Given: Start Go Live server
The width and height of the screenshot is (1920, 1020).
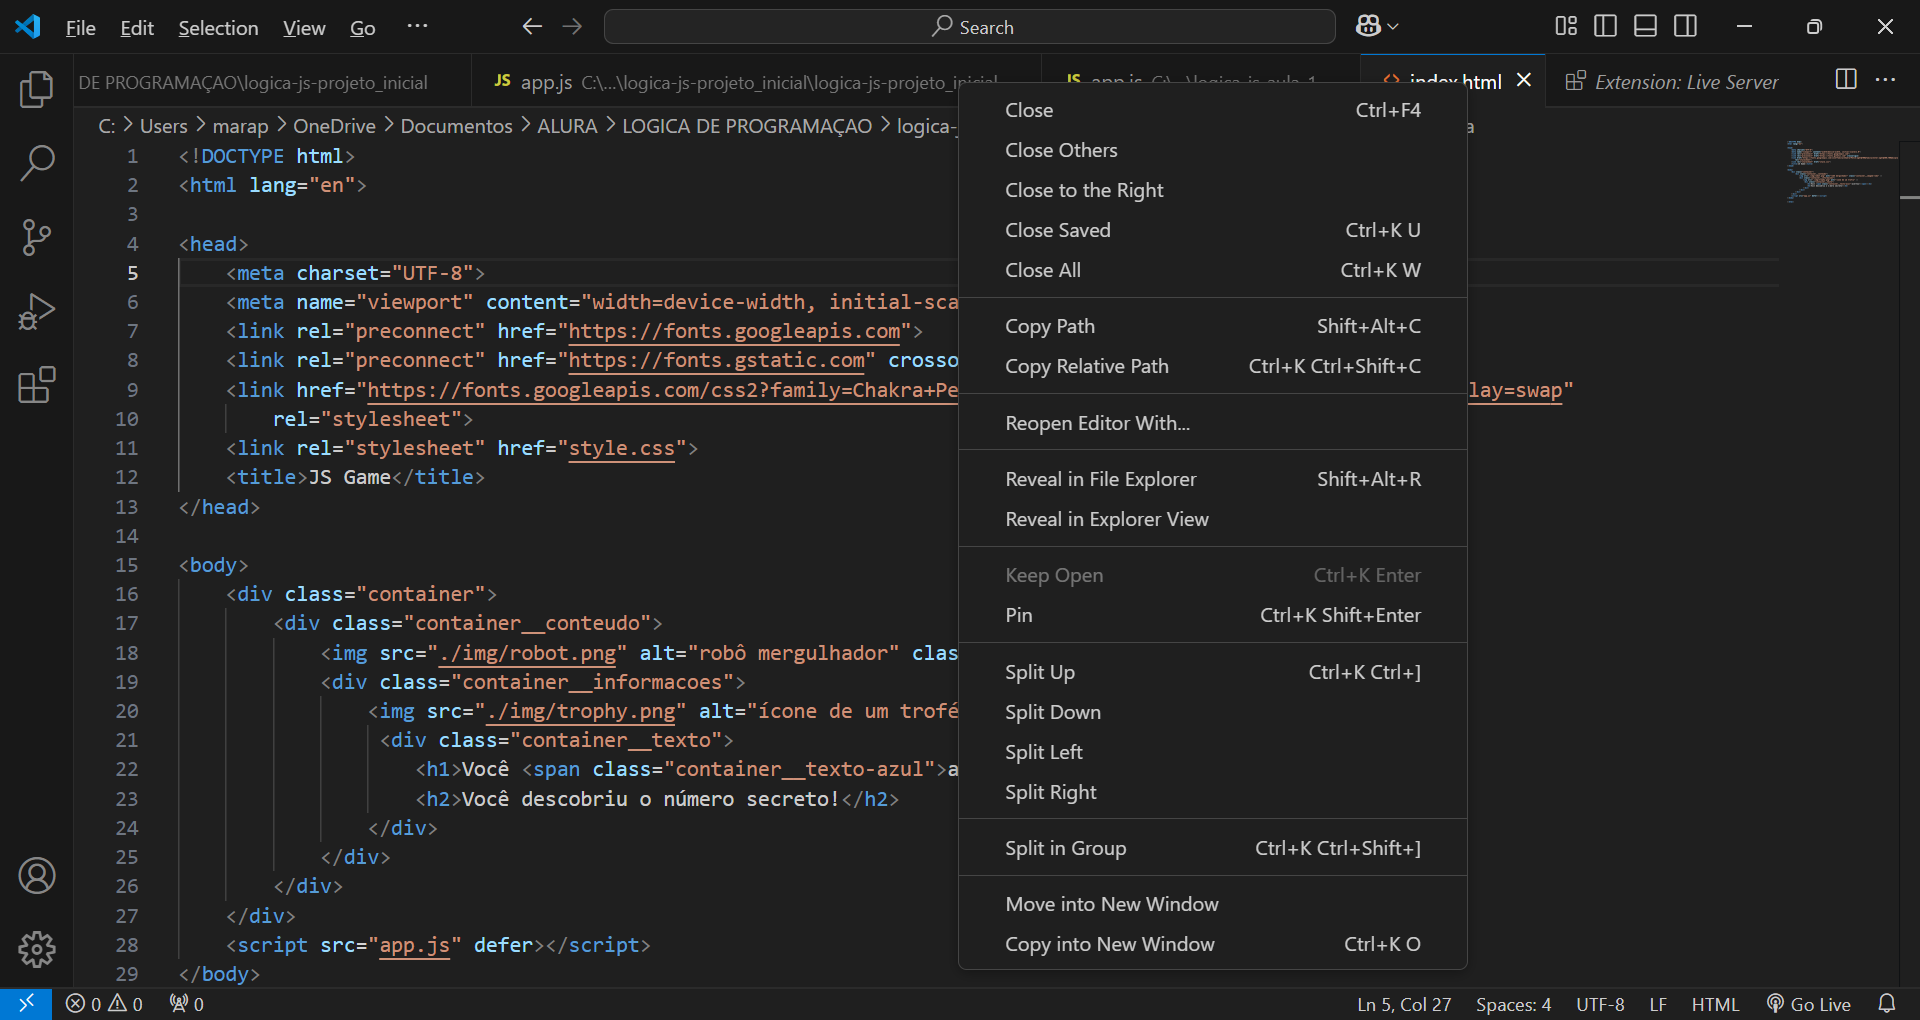Looking at the screenshot, I should click(x=1809, y=1004).
